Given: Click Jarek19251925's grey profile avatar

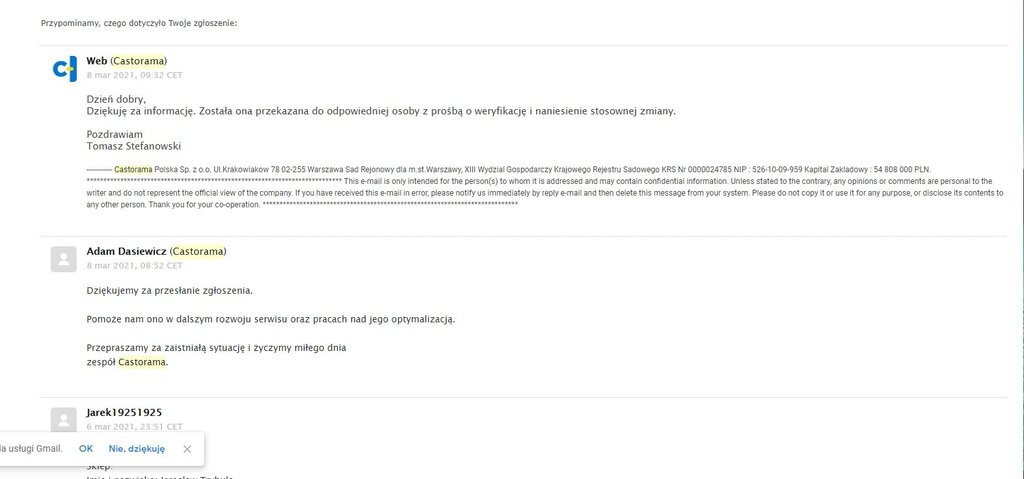Looking at the screenshot, I should click(63, 420).
